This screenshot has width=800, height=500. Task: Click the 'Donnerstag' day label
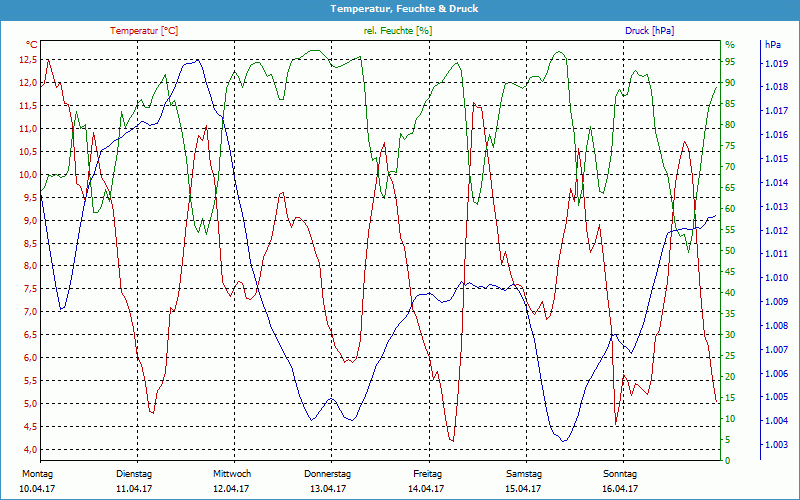click(328, 474)
